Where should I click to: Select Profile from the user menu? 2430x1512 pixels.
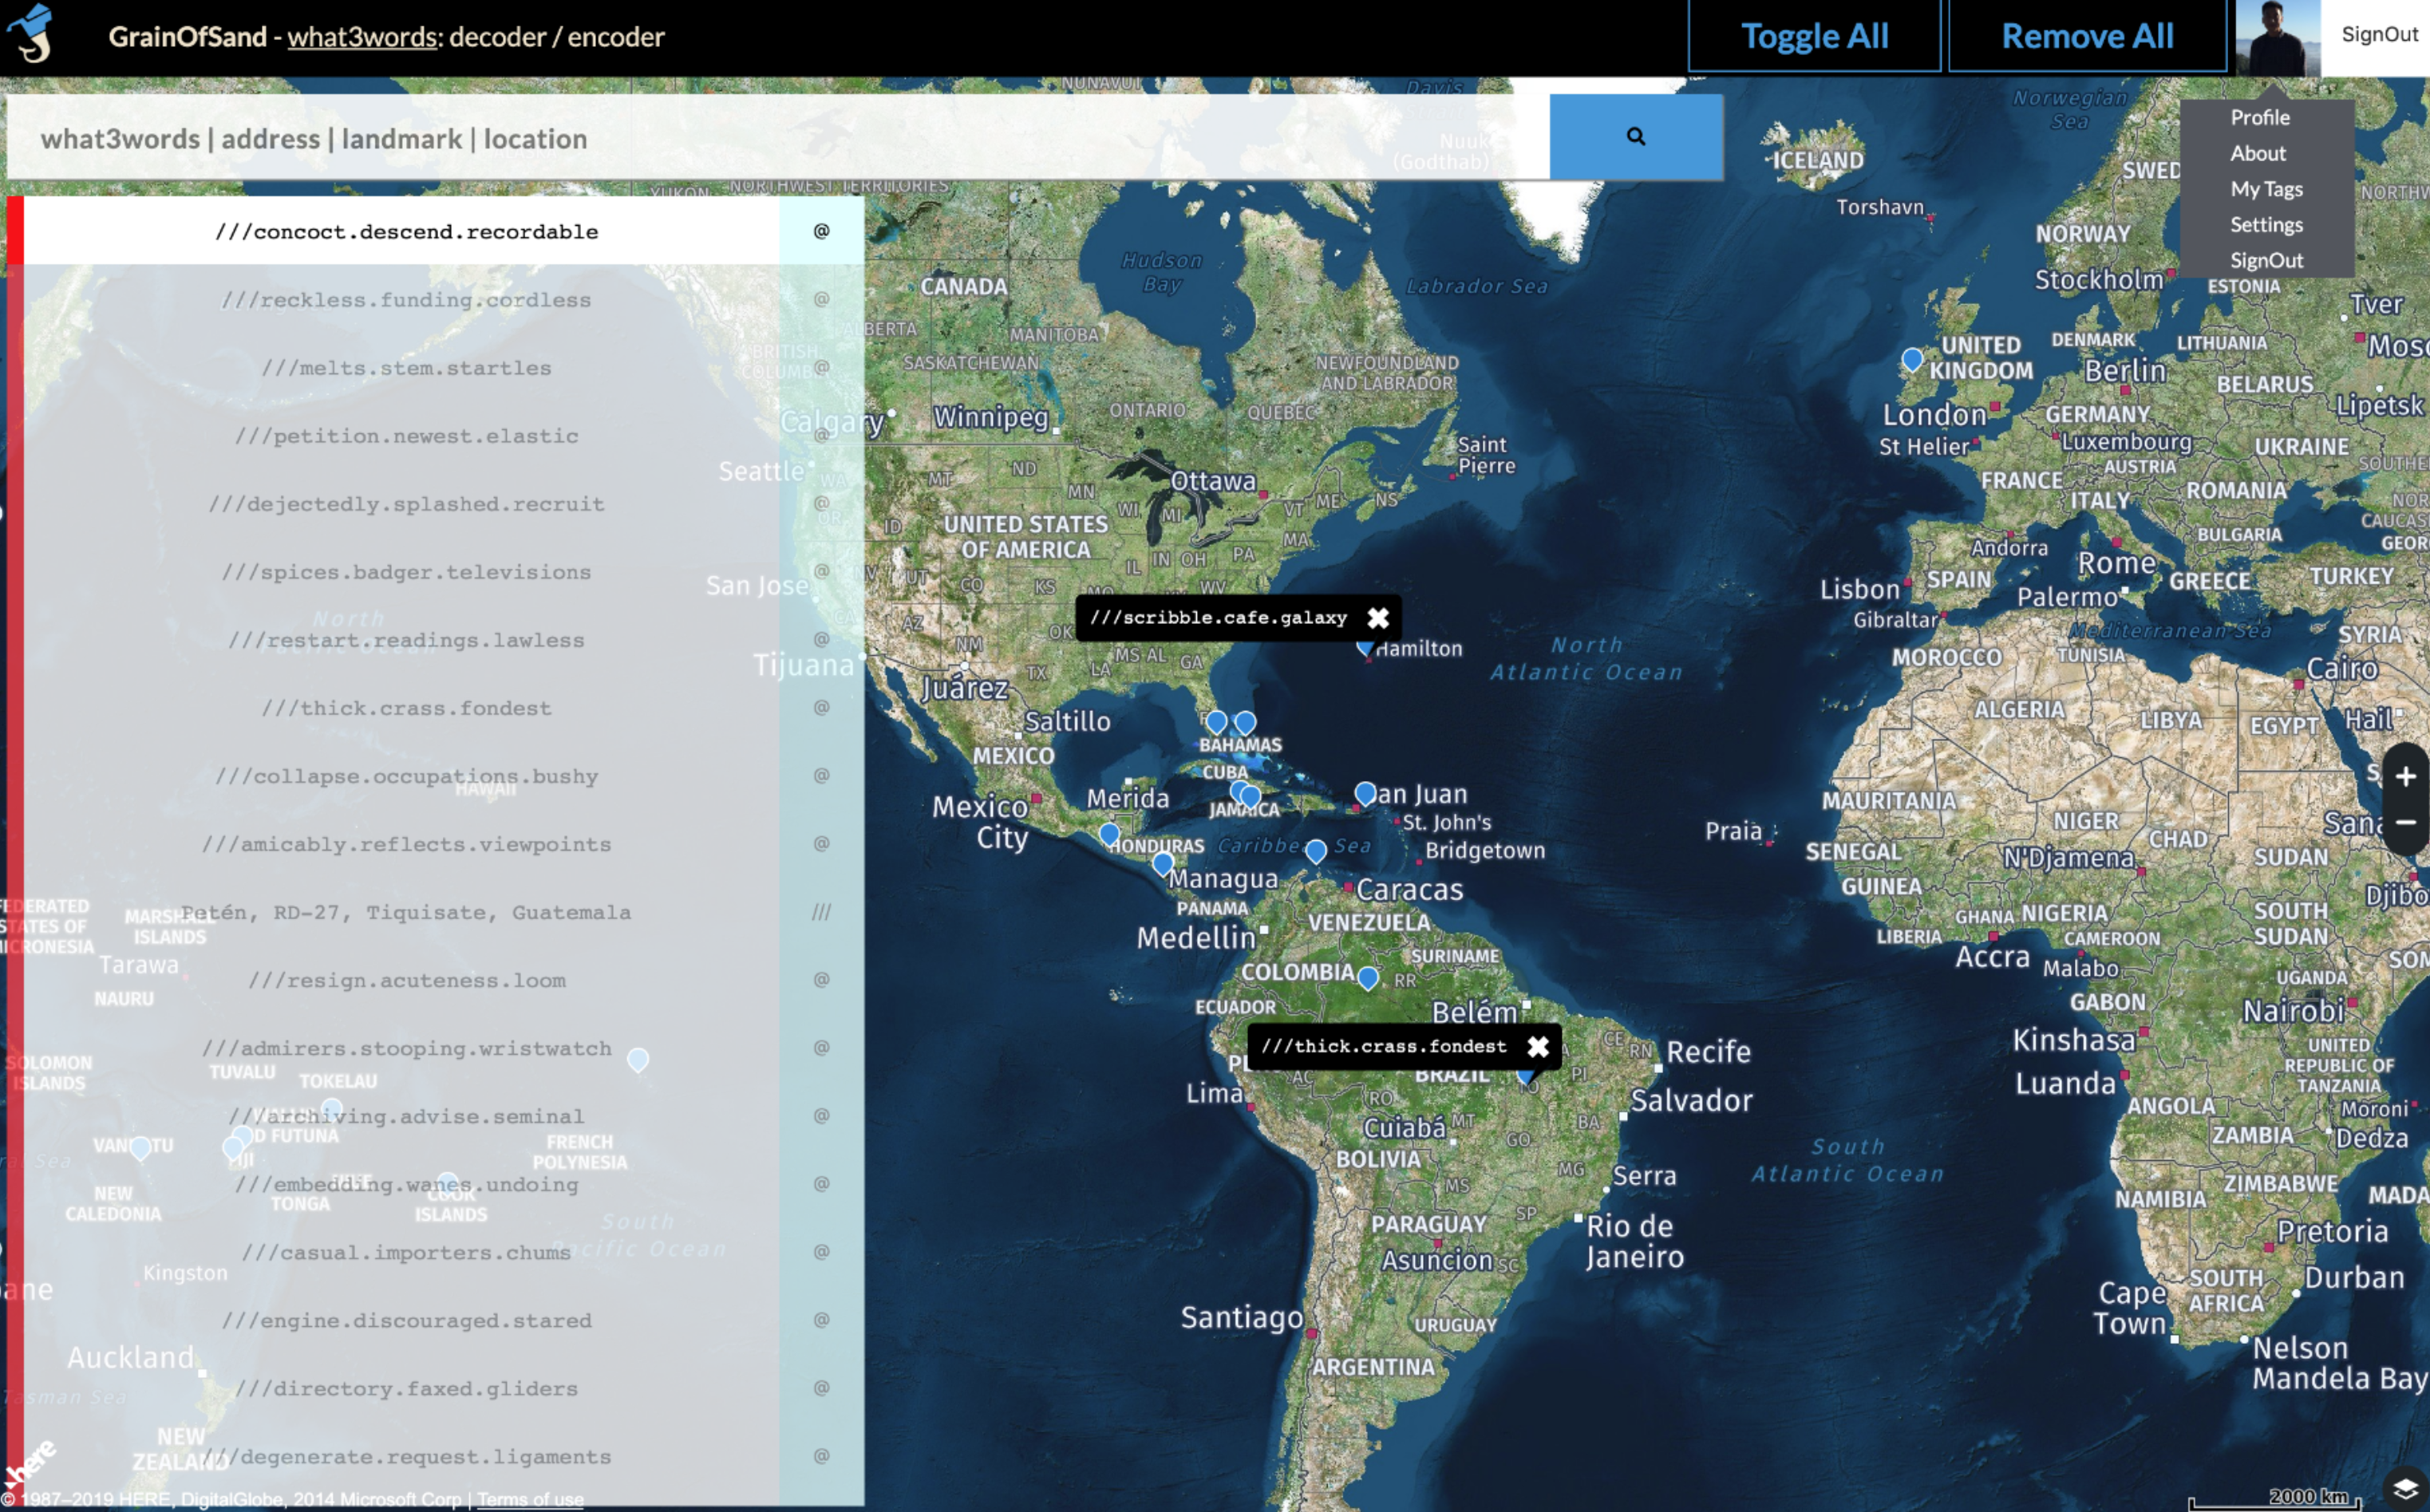(x=2259, y=117)
